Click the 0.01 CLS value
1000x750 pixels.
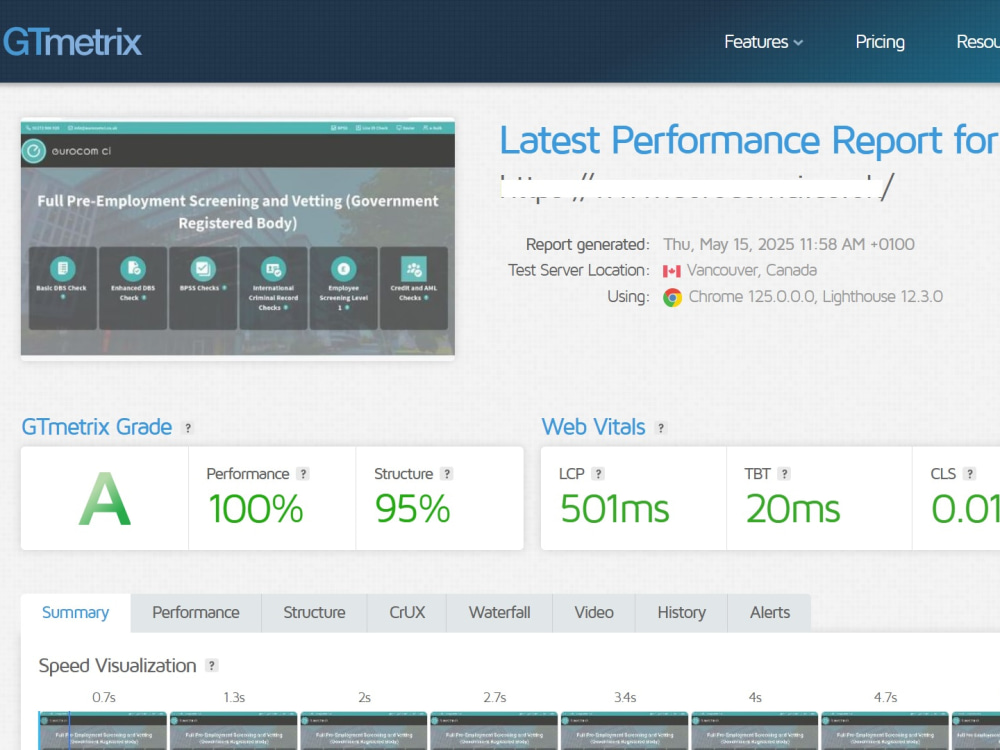coord(966,509)
